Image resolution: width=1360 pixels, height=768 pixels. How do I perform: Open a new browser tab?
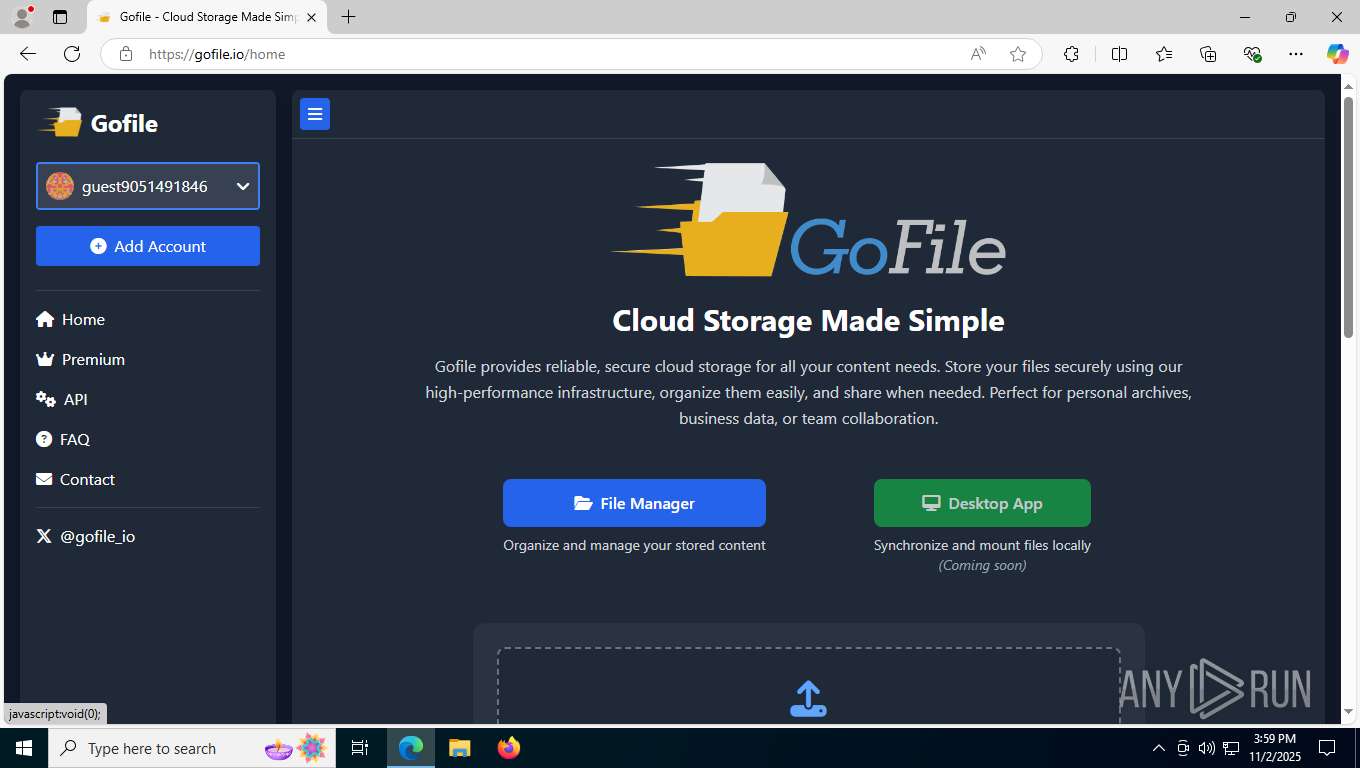pos(348,17)
